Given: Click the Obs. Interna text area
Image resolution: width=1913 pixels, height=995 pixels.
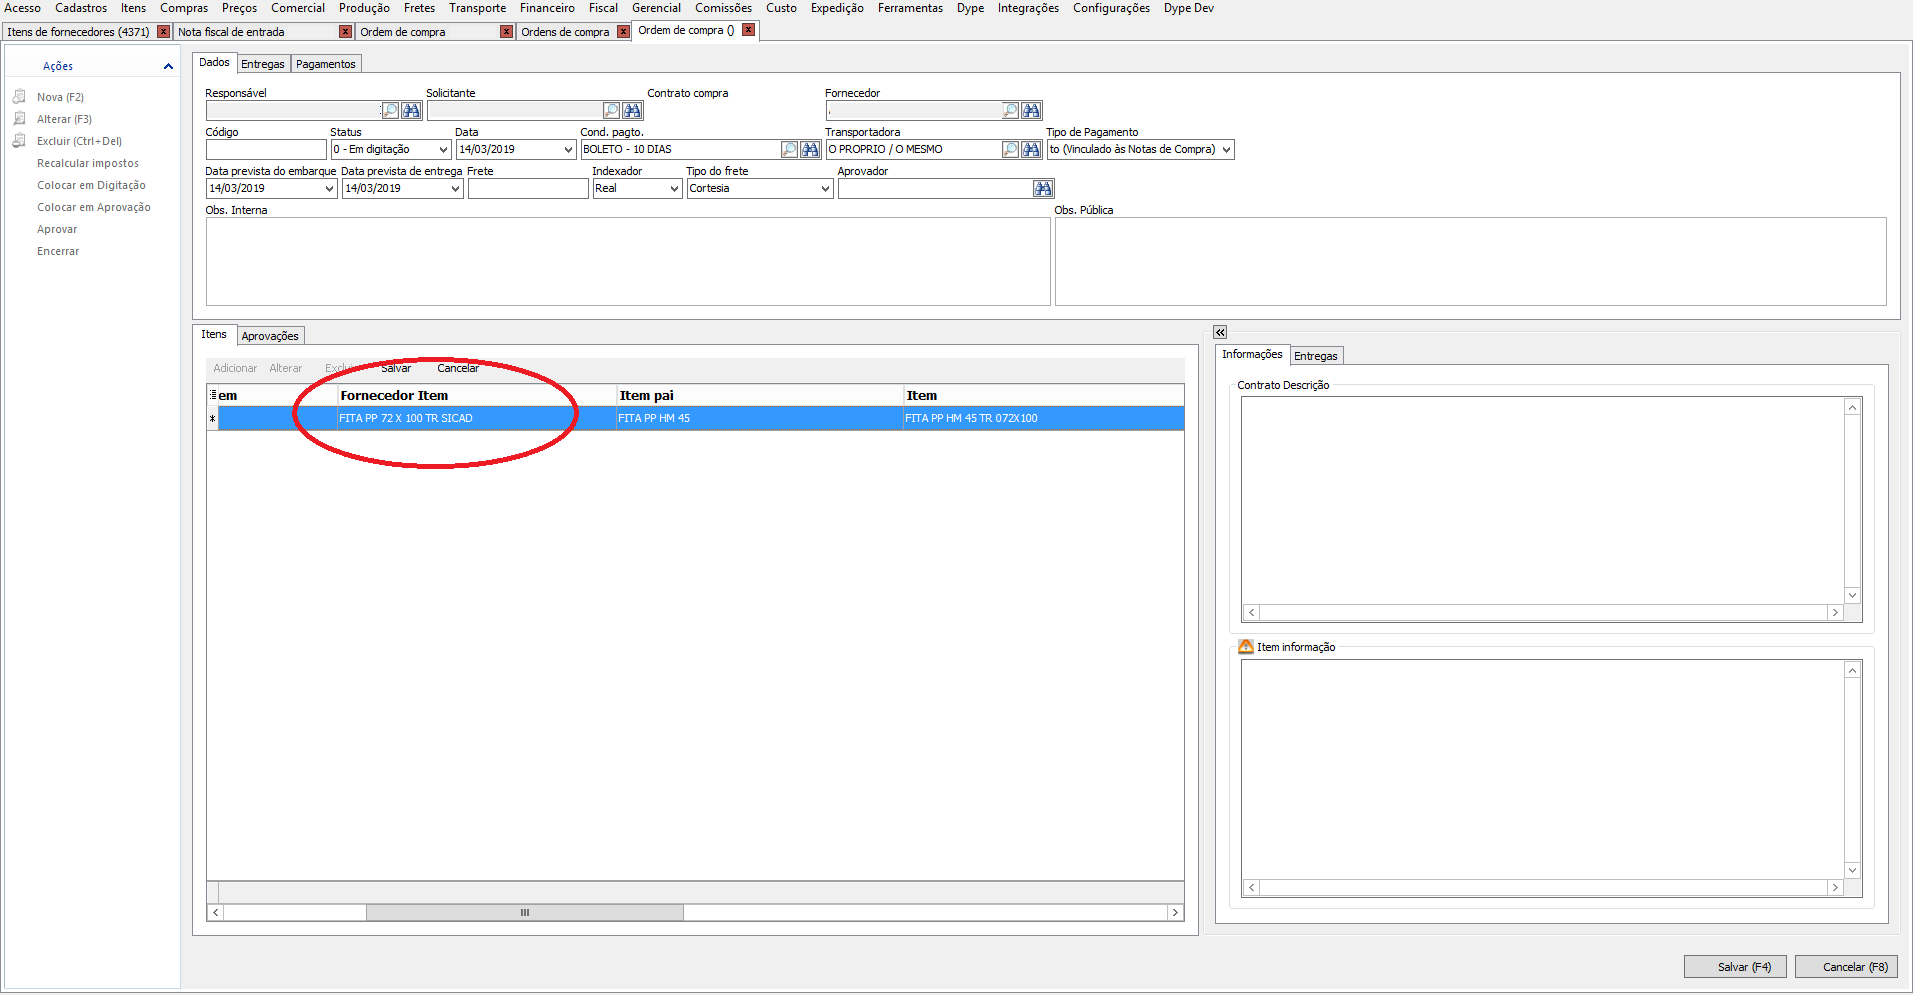Looking at the screenshot, I should 628,261.
